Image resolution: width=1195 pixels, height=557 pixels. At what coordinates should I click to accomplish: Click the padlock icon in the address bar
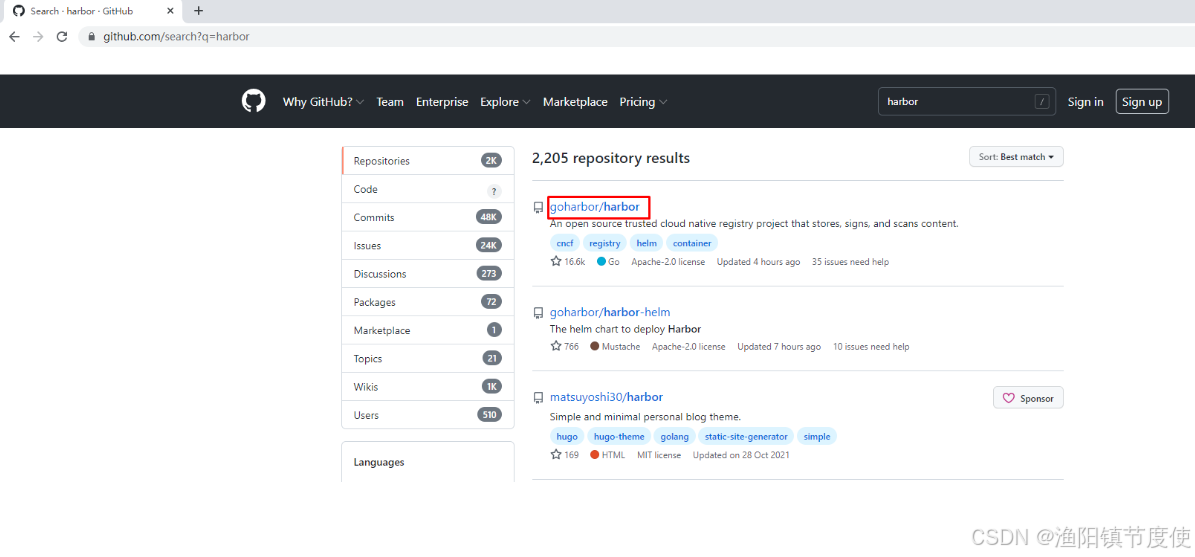(x=92, y=37)
